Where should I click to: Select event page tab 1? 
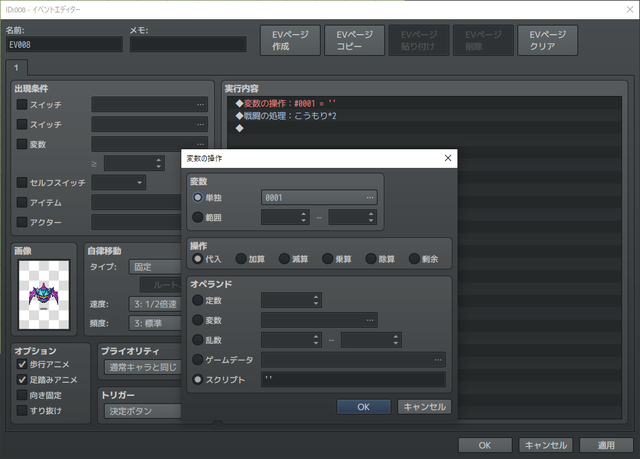16,68
